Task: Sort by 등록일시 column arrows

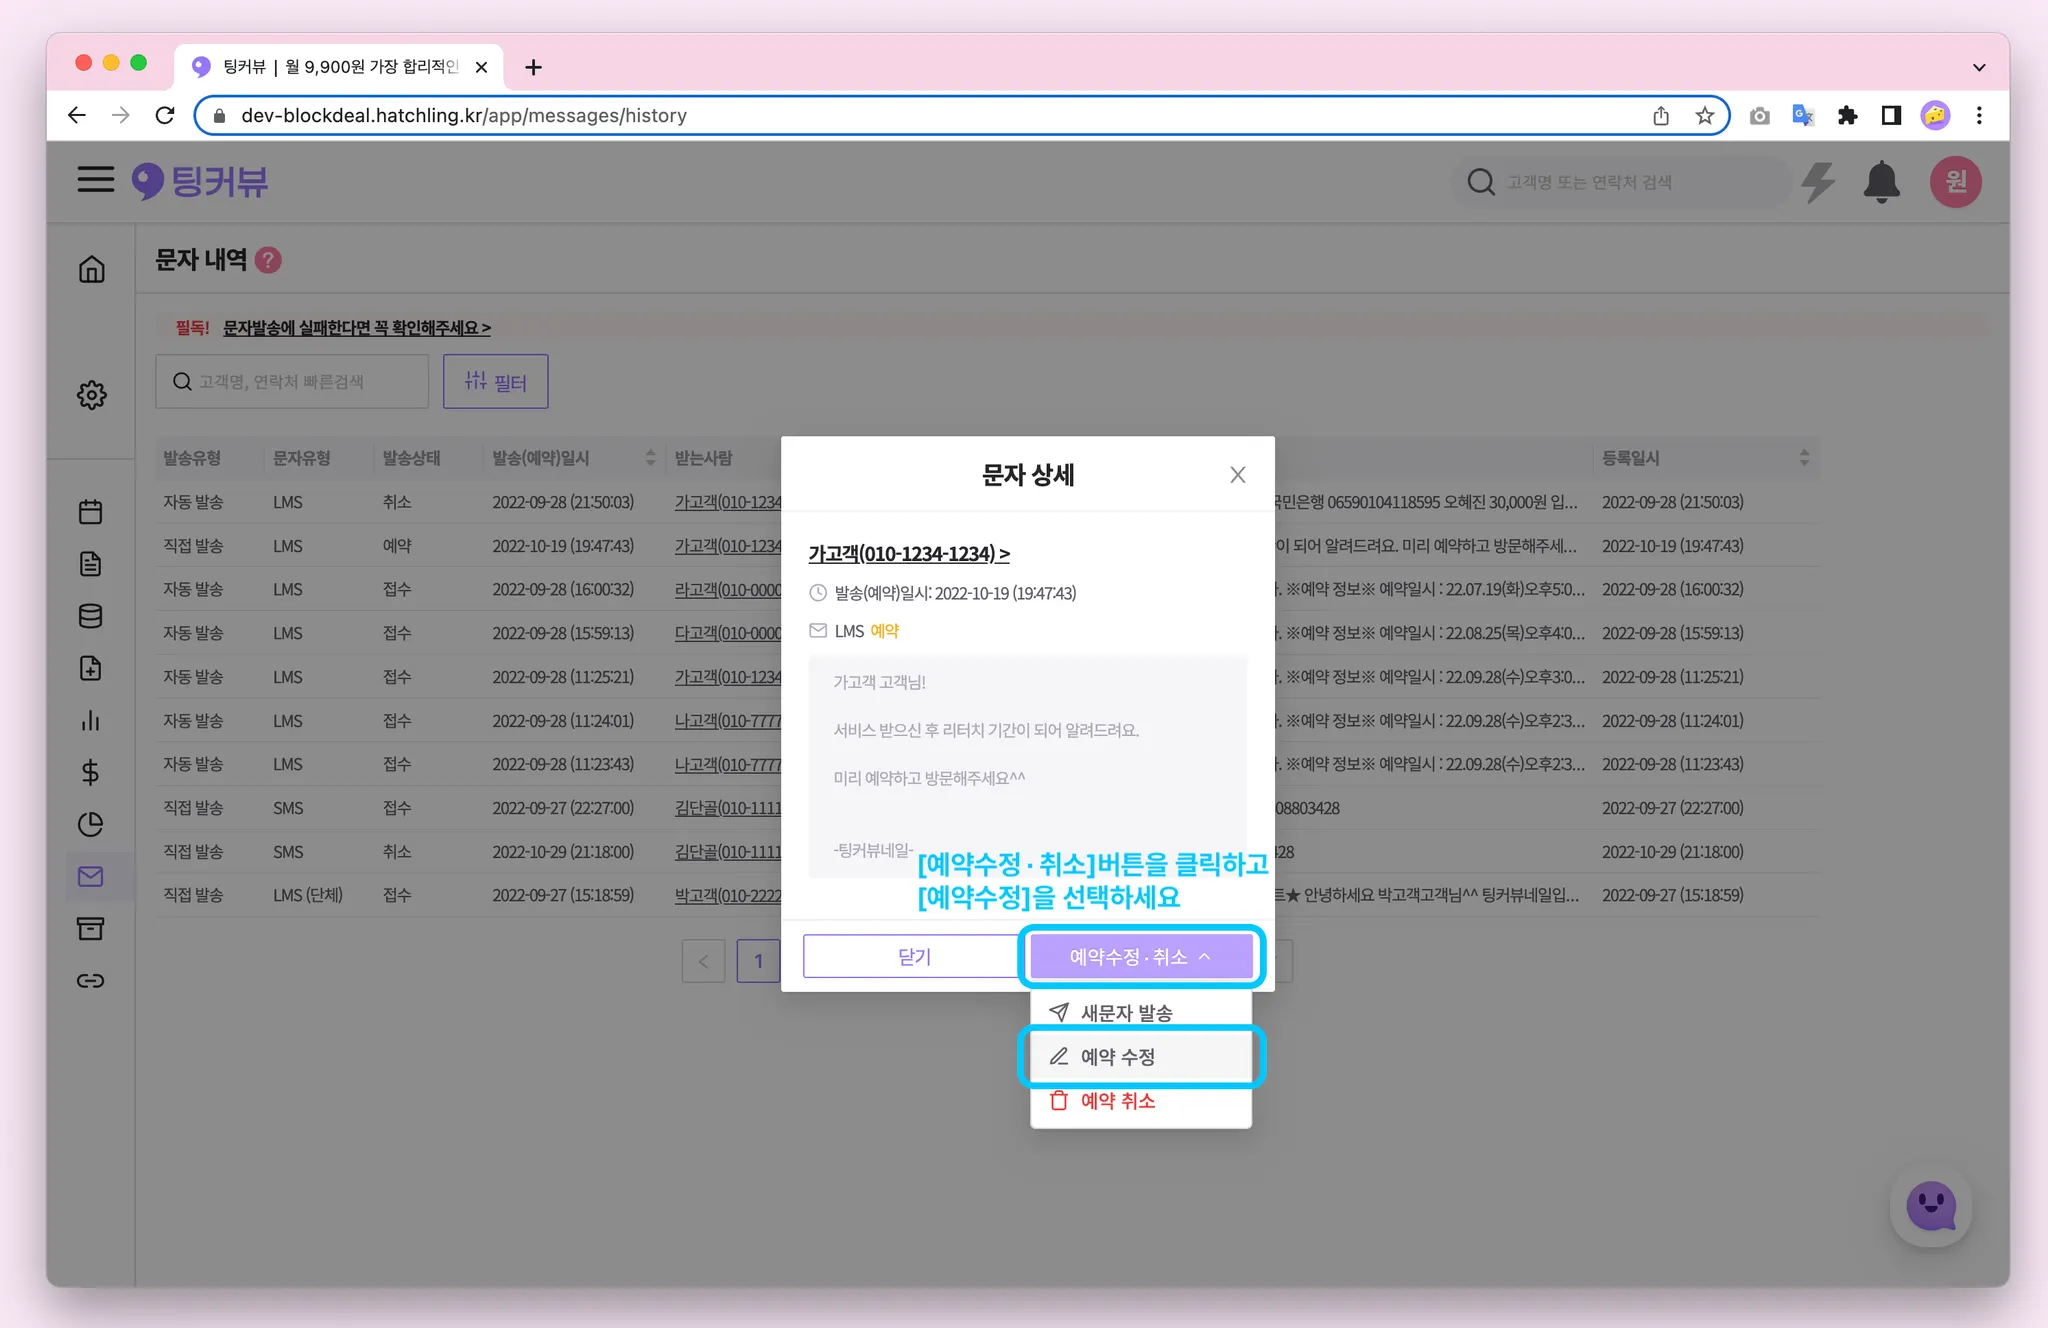Action: click(1804, 458)
